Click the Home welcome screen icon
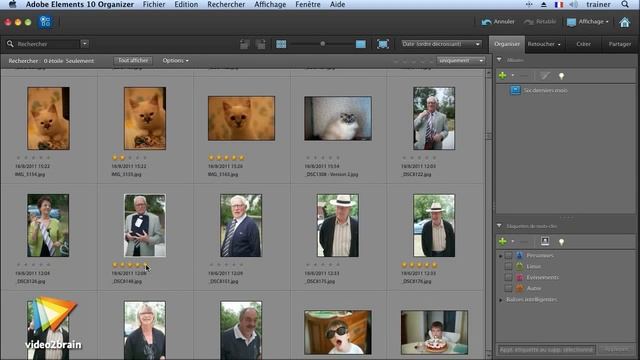 (x=624, y=22)
